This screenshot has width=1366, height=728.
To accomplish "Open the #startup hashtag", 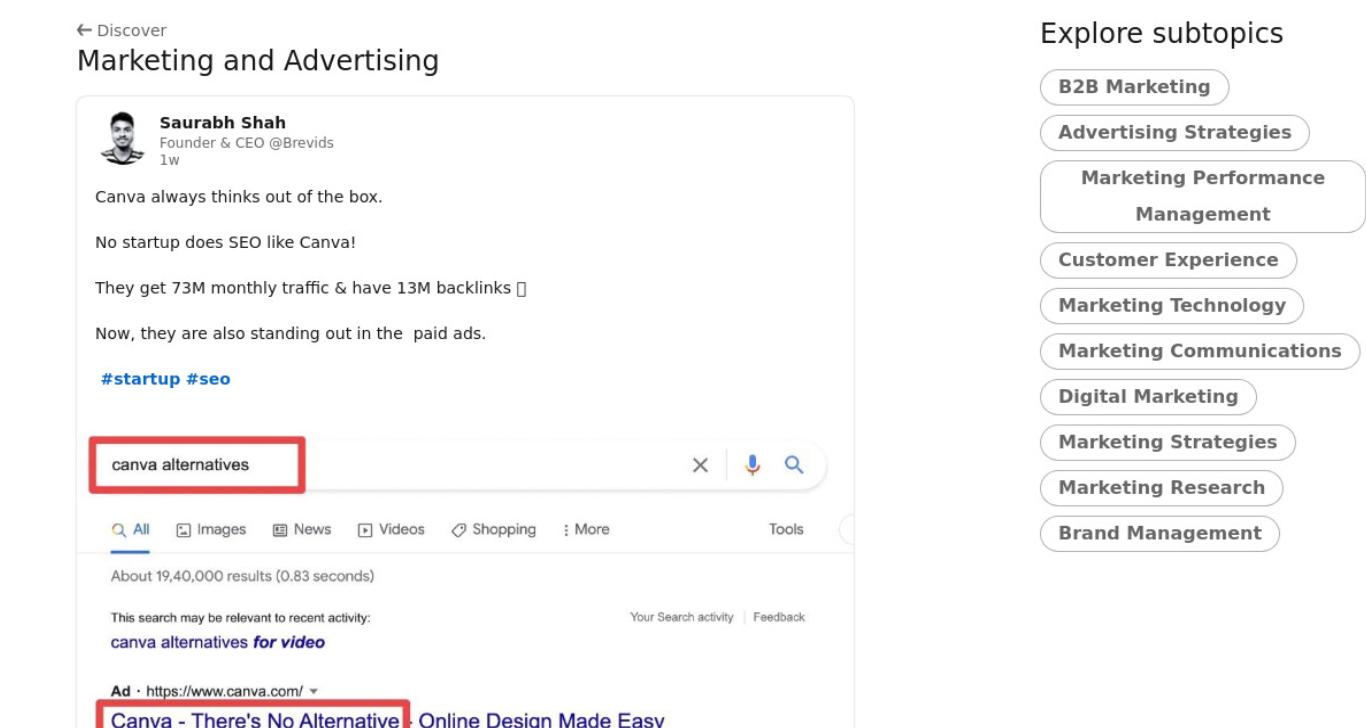I will click(140, 380).
